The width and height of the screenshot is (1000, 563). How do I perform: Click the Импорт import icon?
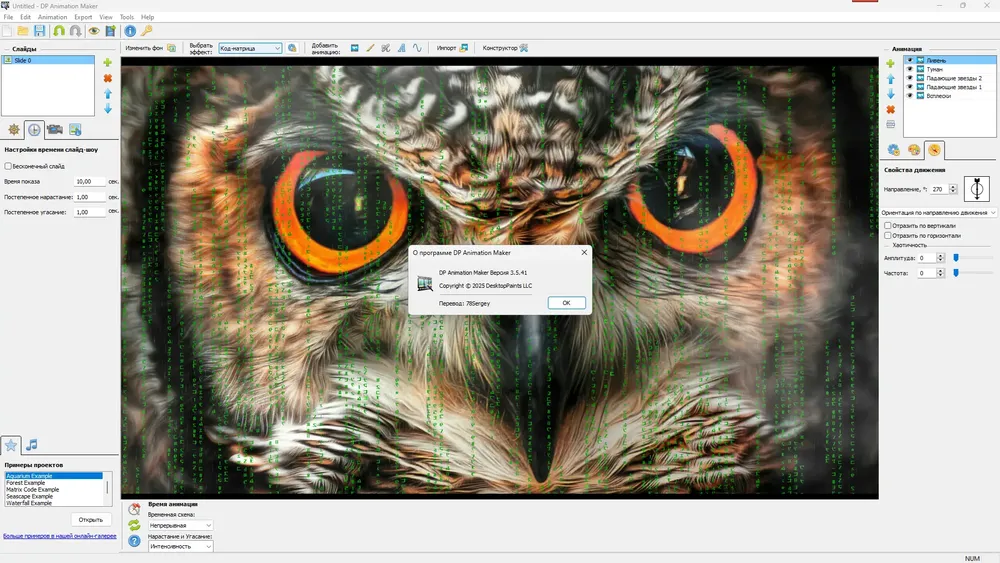[464, 48]
